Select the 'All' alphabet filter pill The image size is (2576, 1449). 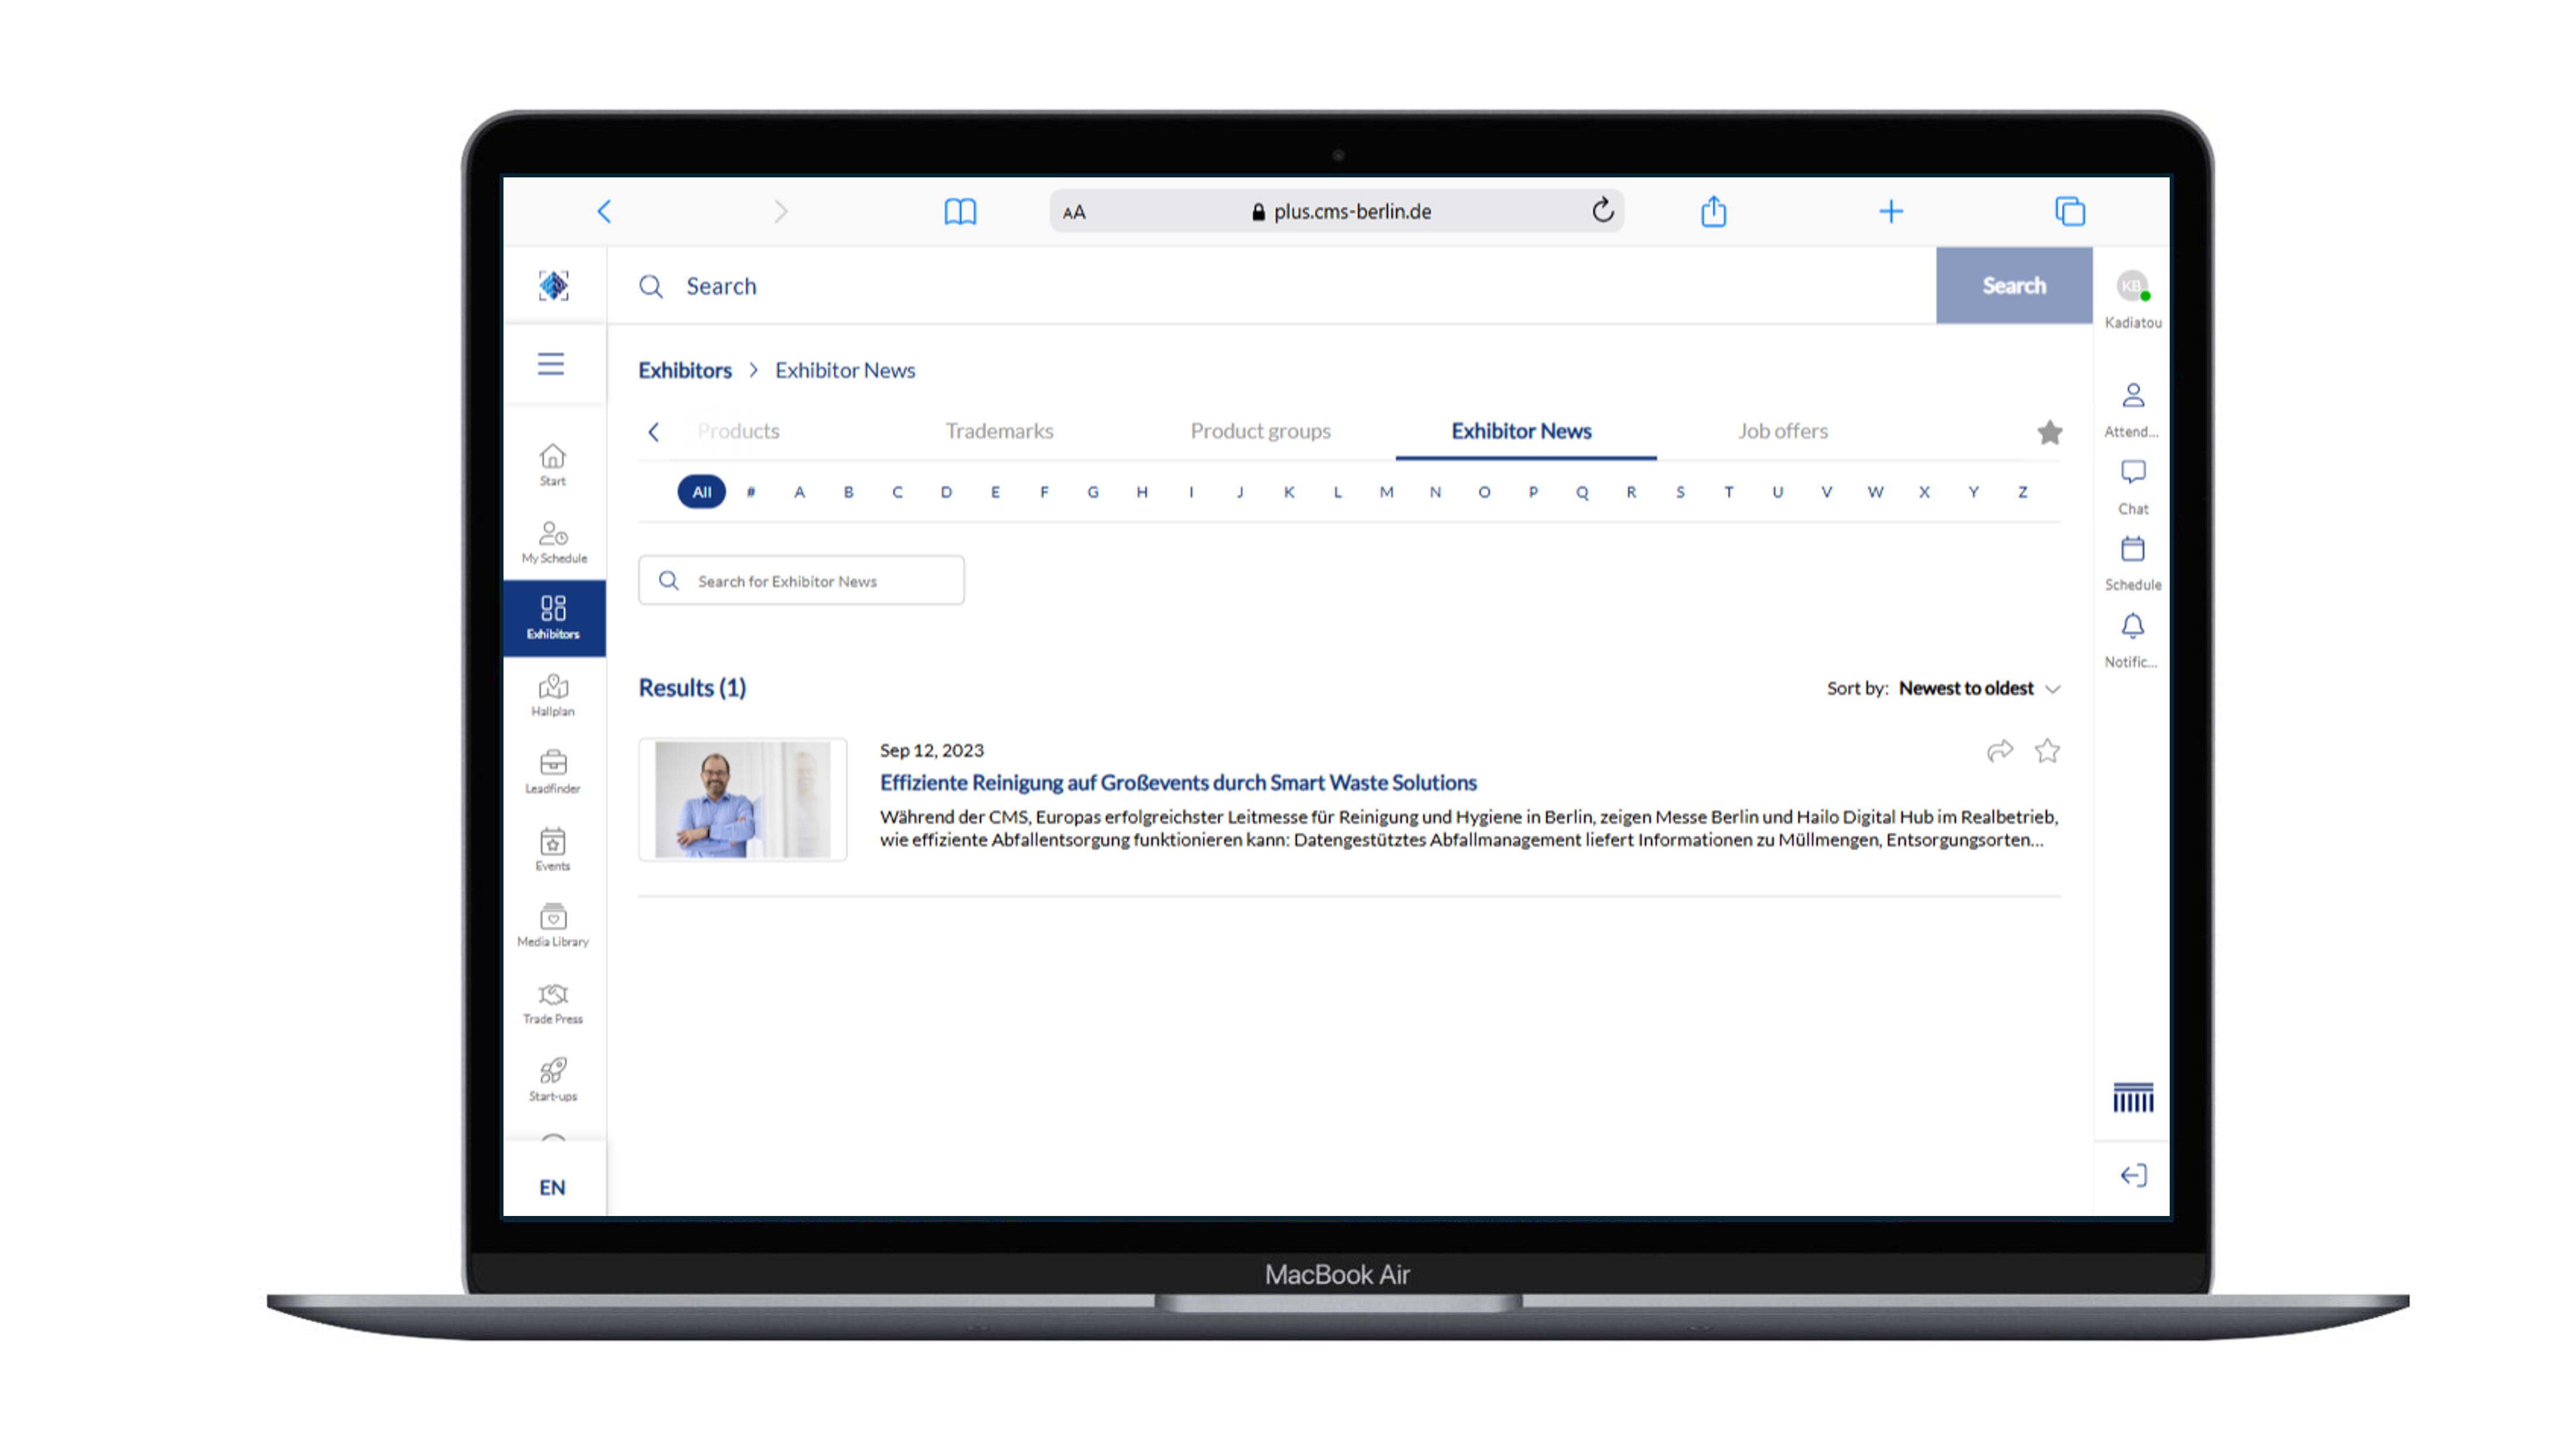click(x=701, y=492)
